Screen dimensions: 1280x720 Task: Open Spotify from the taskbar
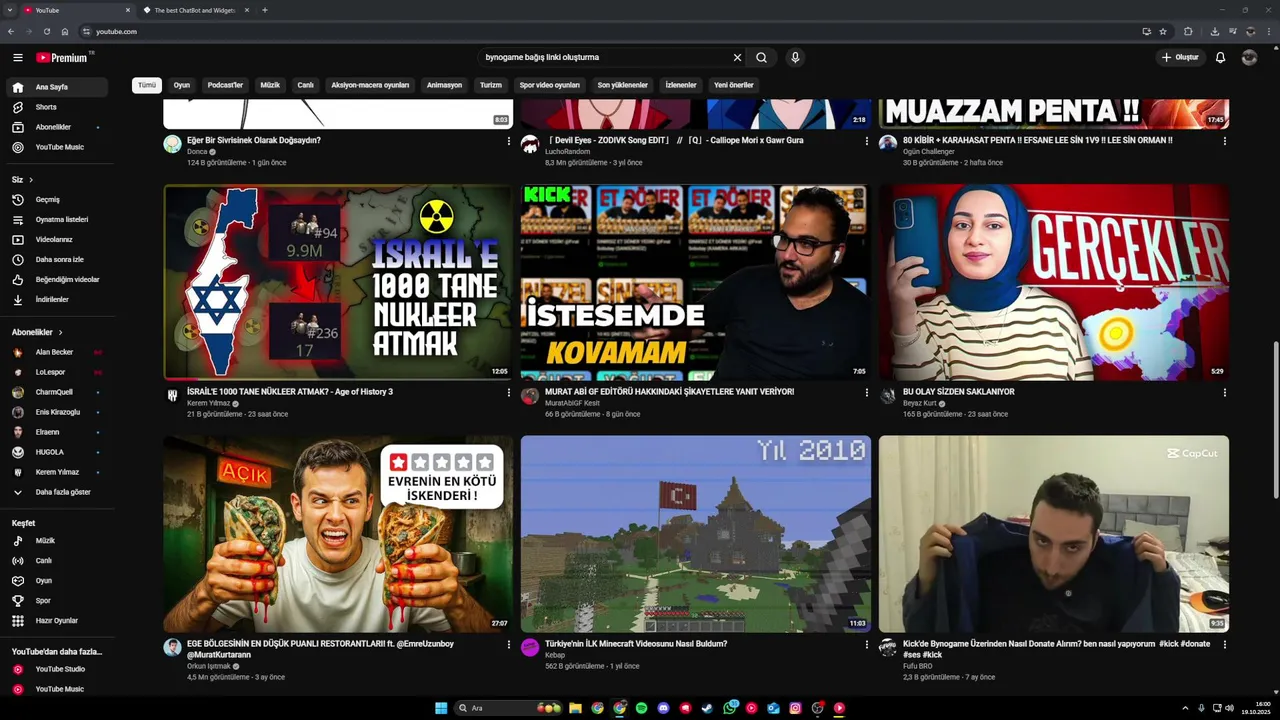point(641,708)
